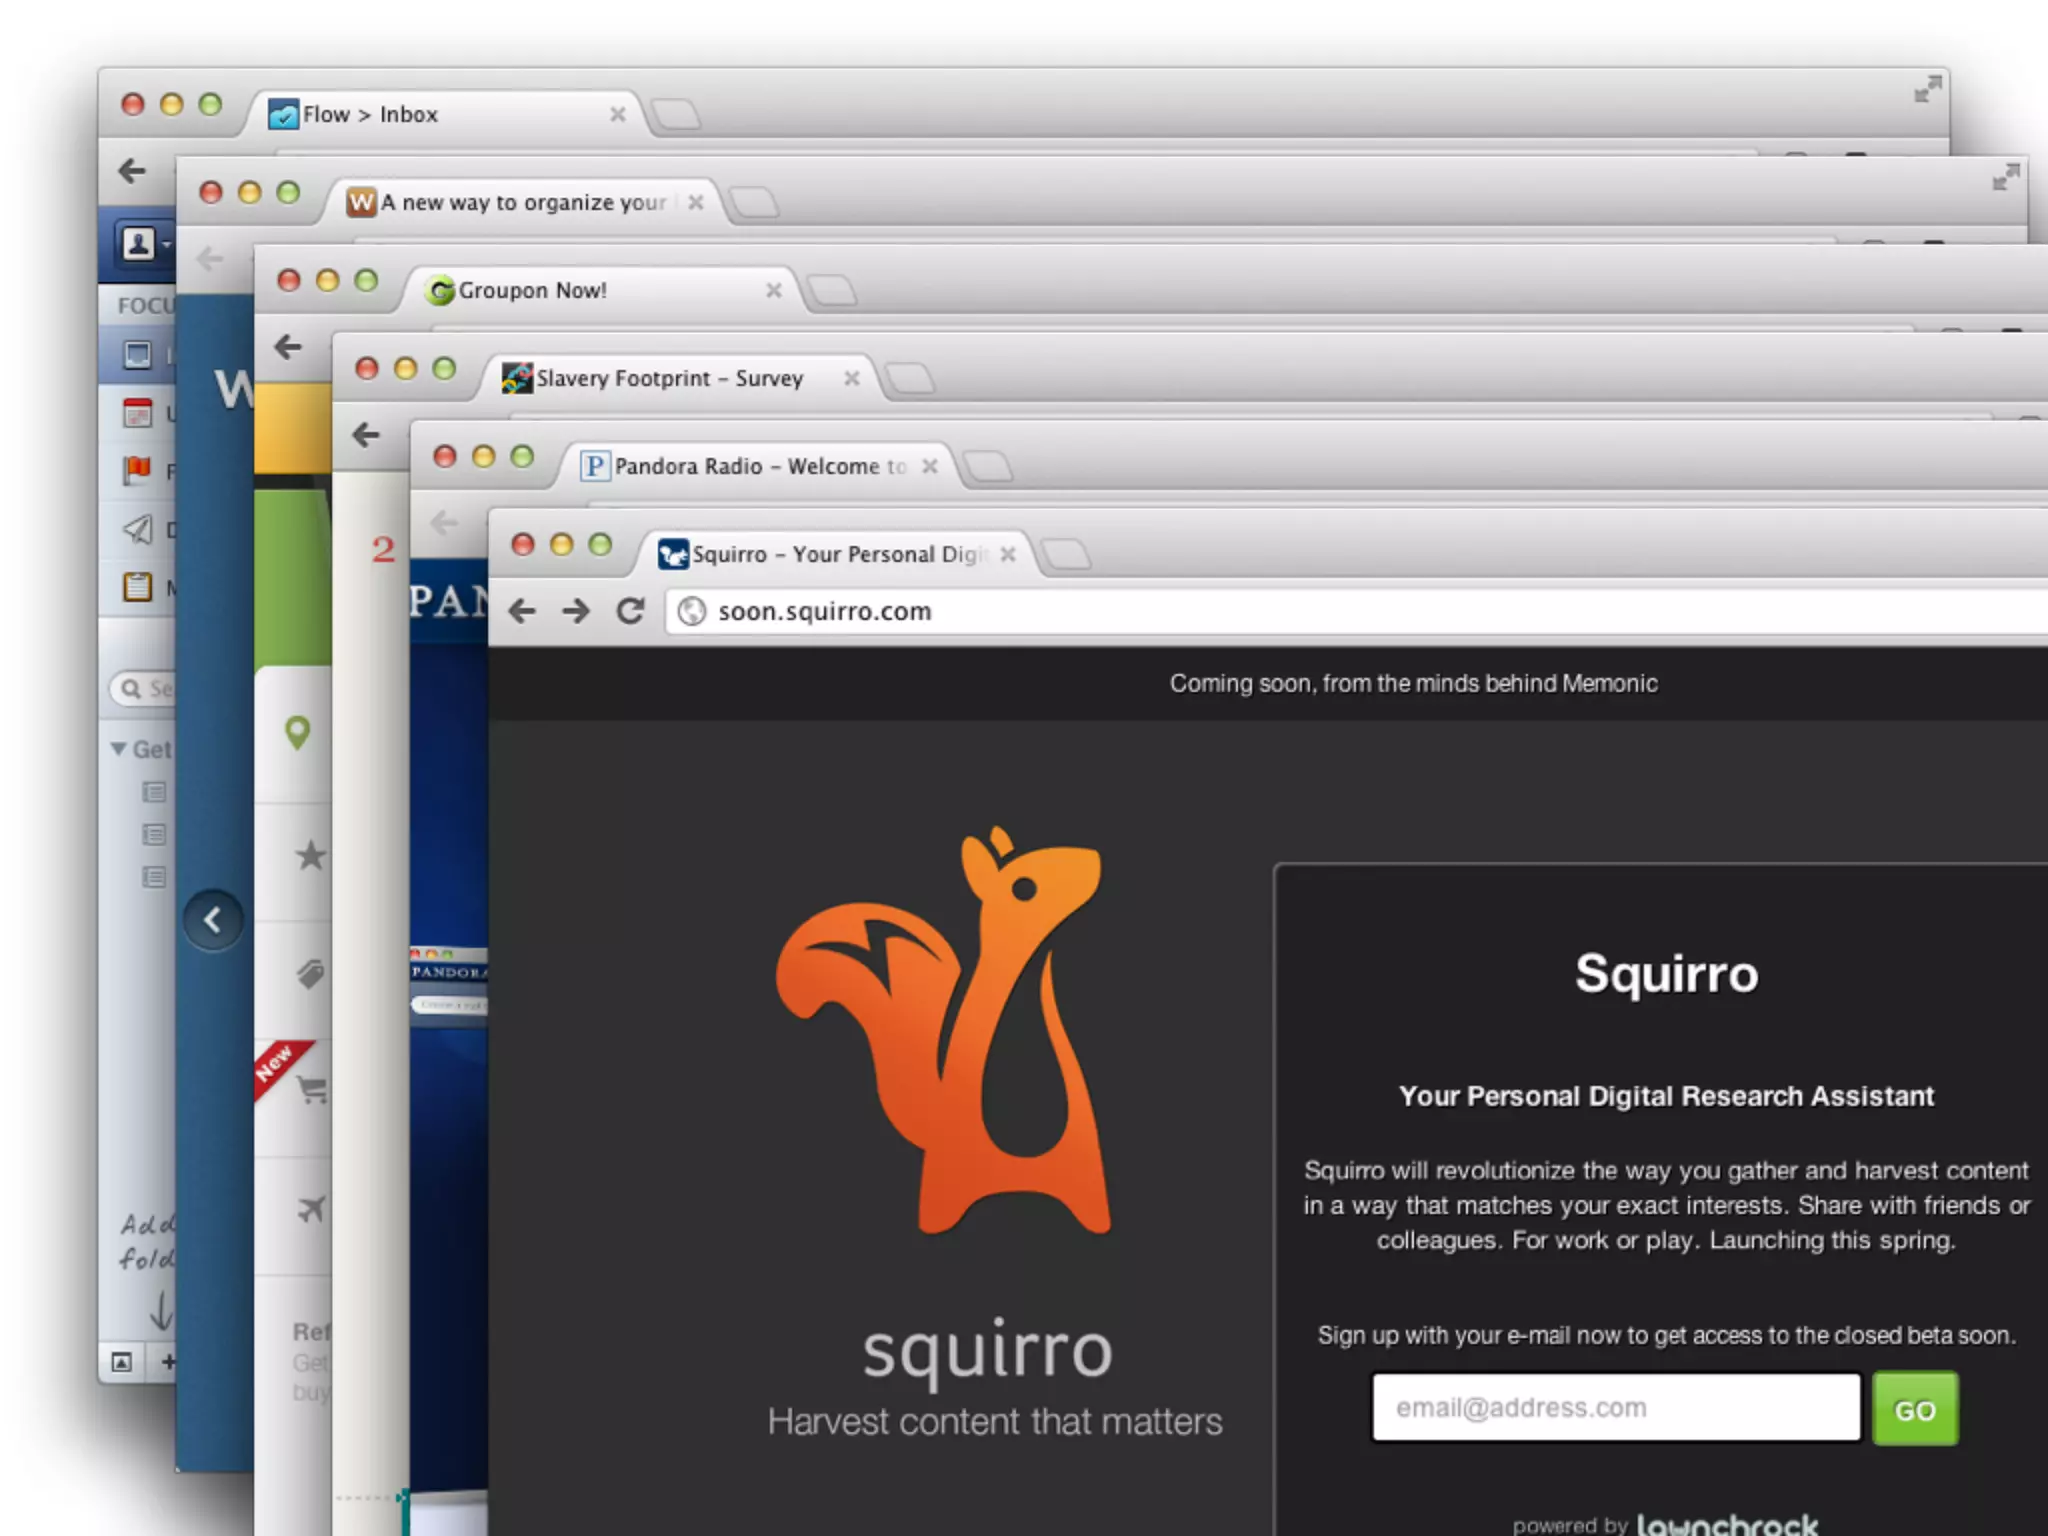2048x1536 pixels.
Task: Click the airplane icon in Groupon sidebar
Action: pyautogui.click(x=311, y=1209)
